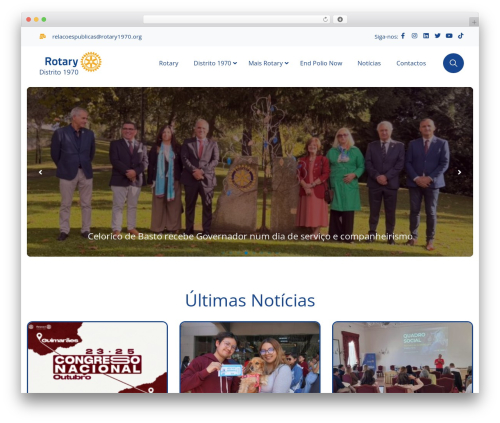500x423 pixels.
Task: Close the browser window with red button
Action: [29, 19]
